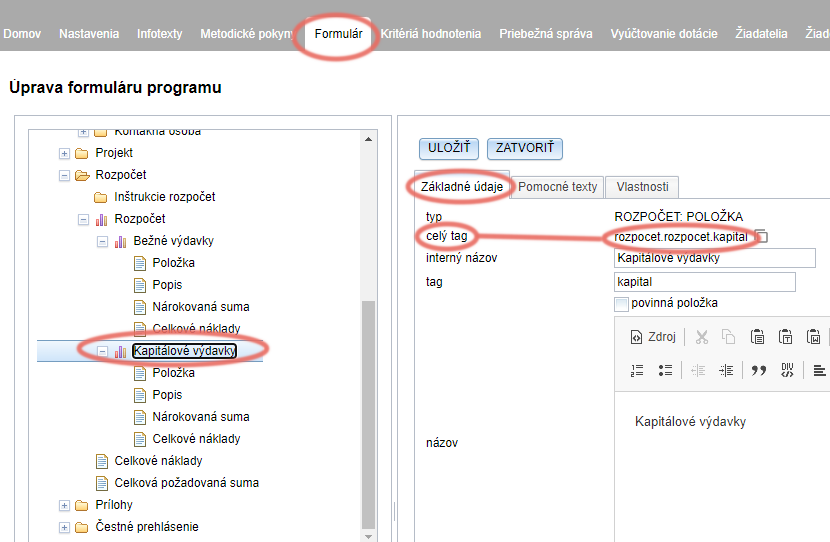Click the Kapitálové výdavky chart icon
This screenshot has width=830, height=542.
(x=121, y=351)
